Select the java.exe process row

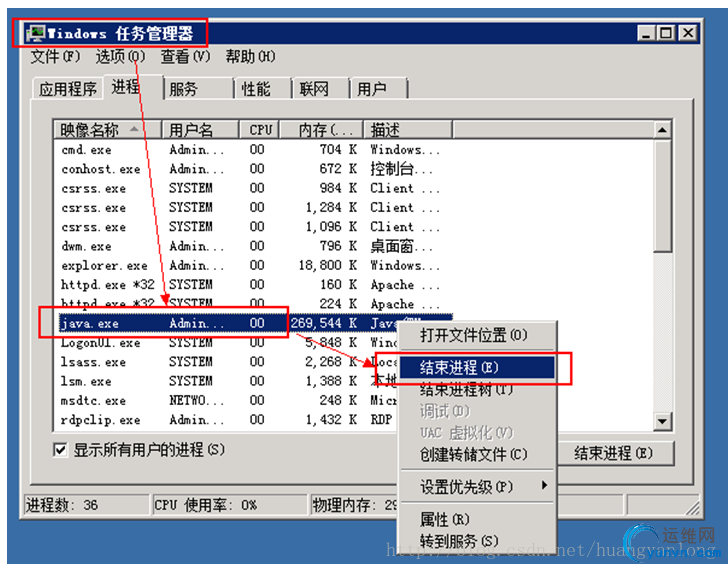(254, 323)
